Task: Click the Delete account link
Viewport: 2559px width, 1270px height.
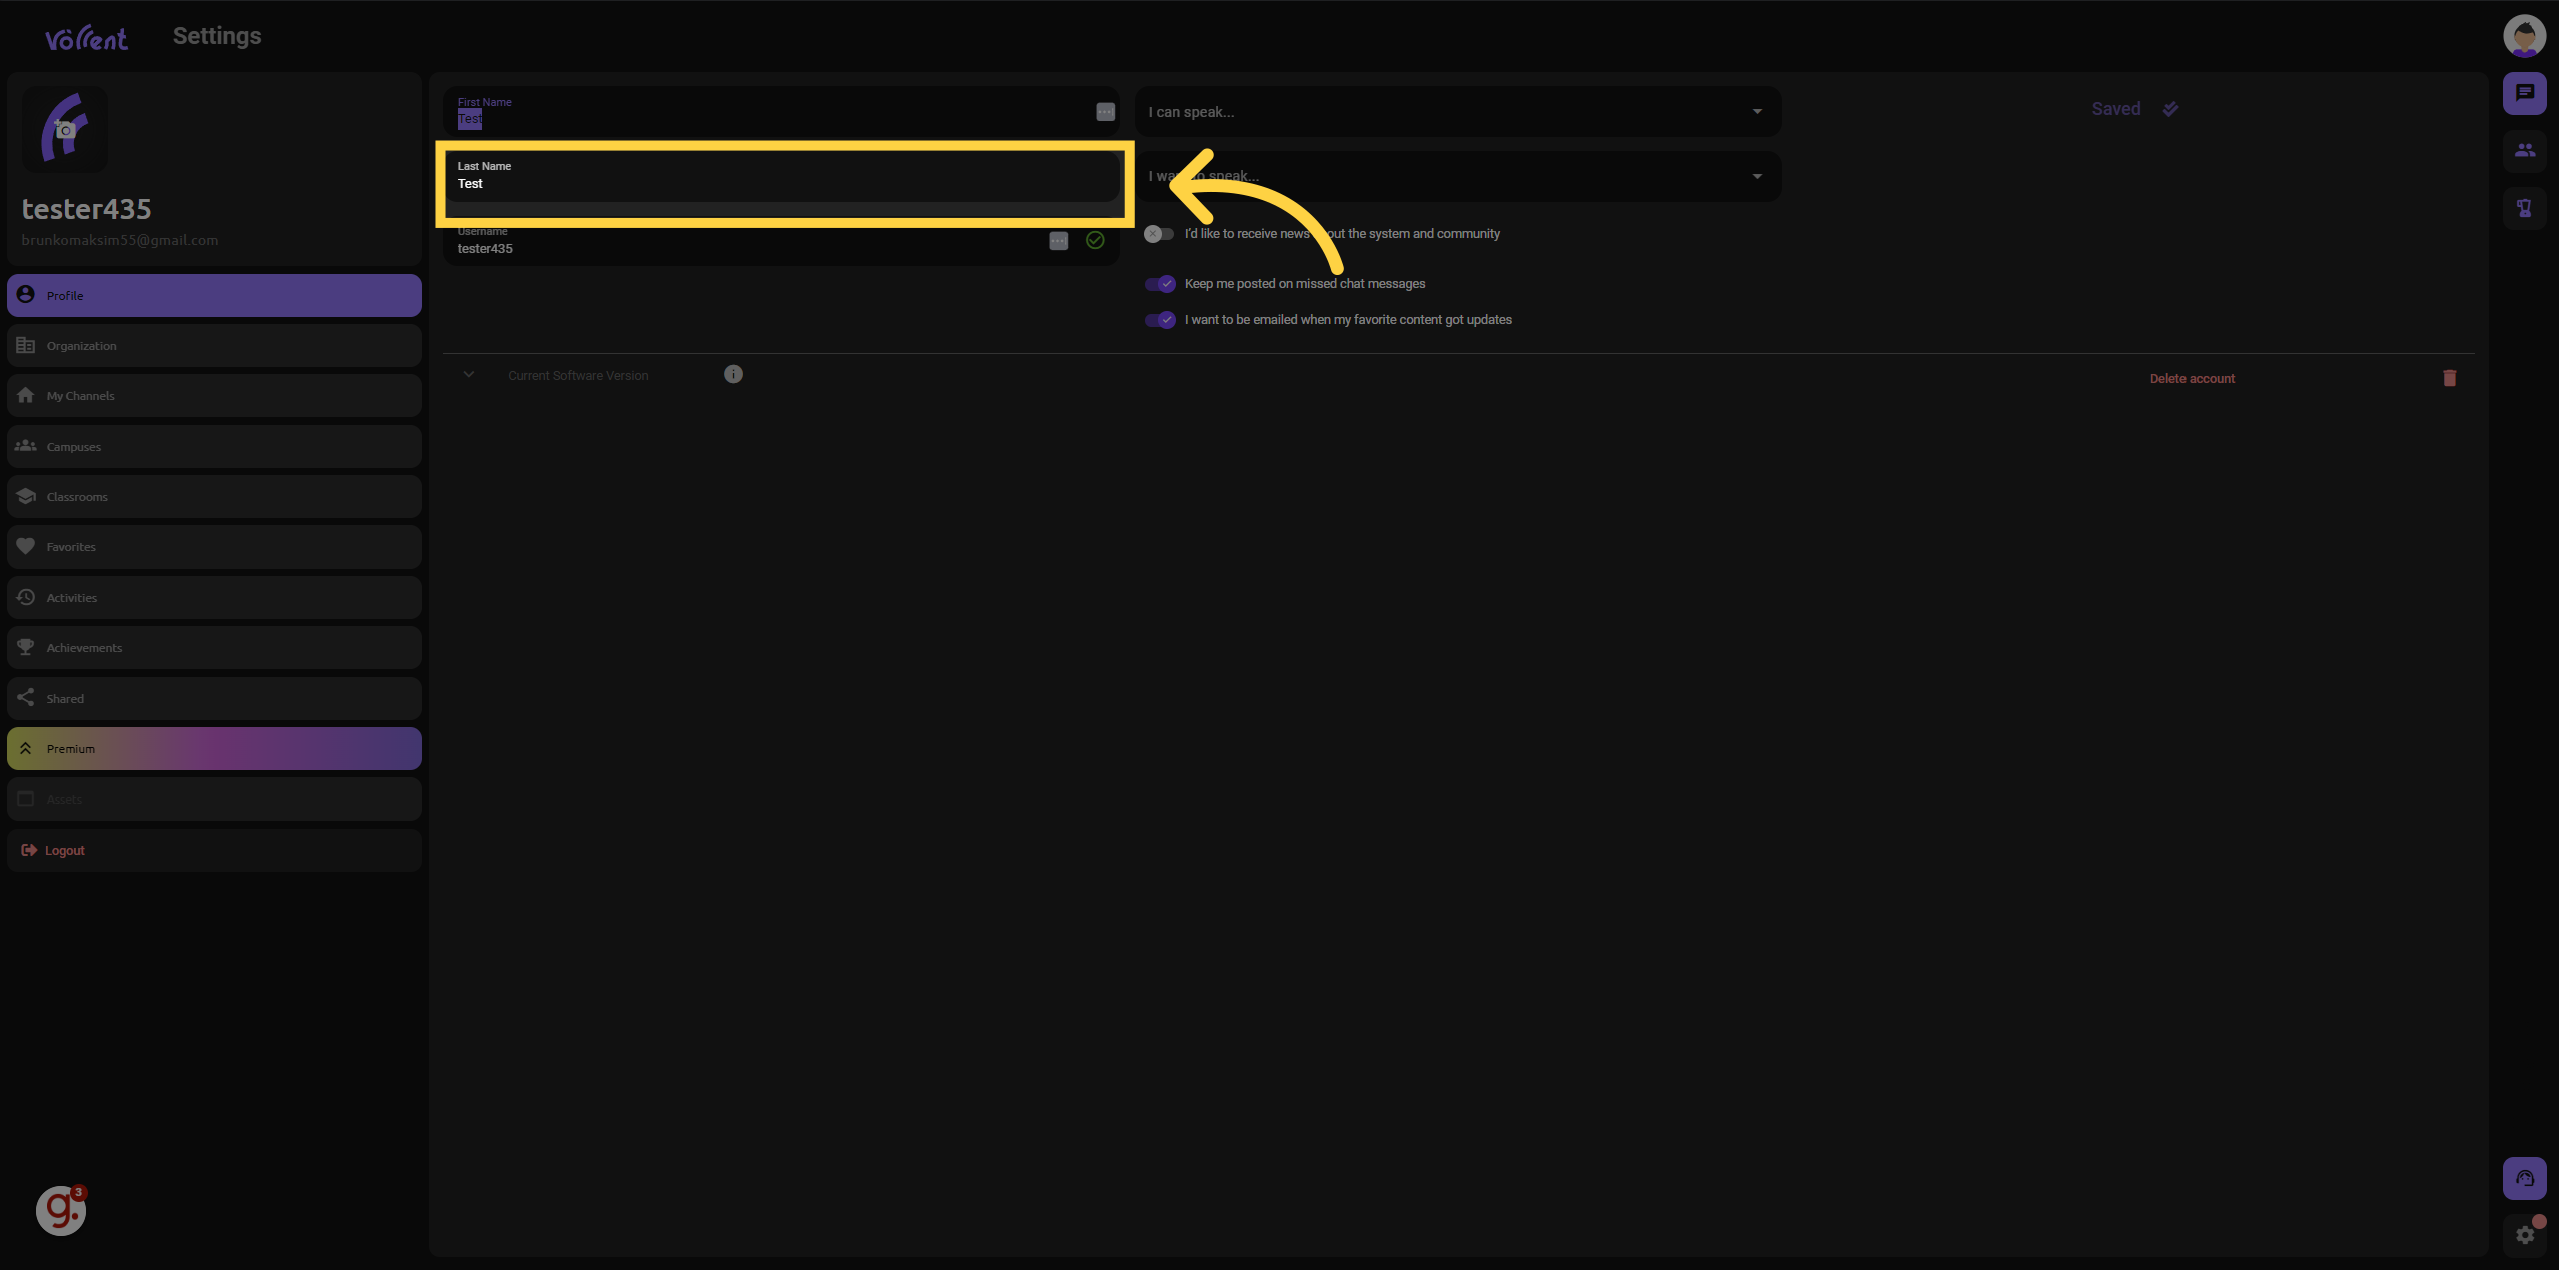Action: [x=2192, y=379]
